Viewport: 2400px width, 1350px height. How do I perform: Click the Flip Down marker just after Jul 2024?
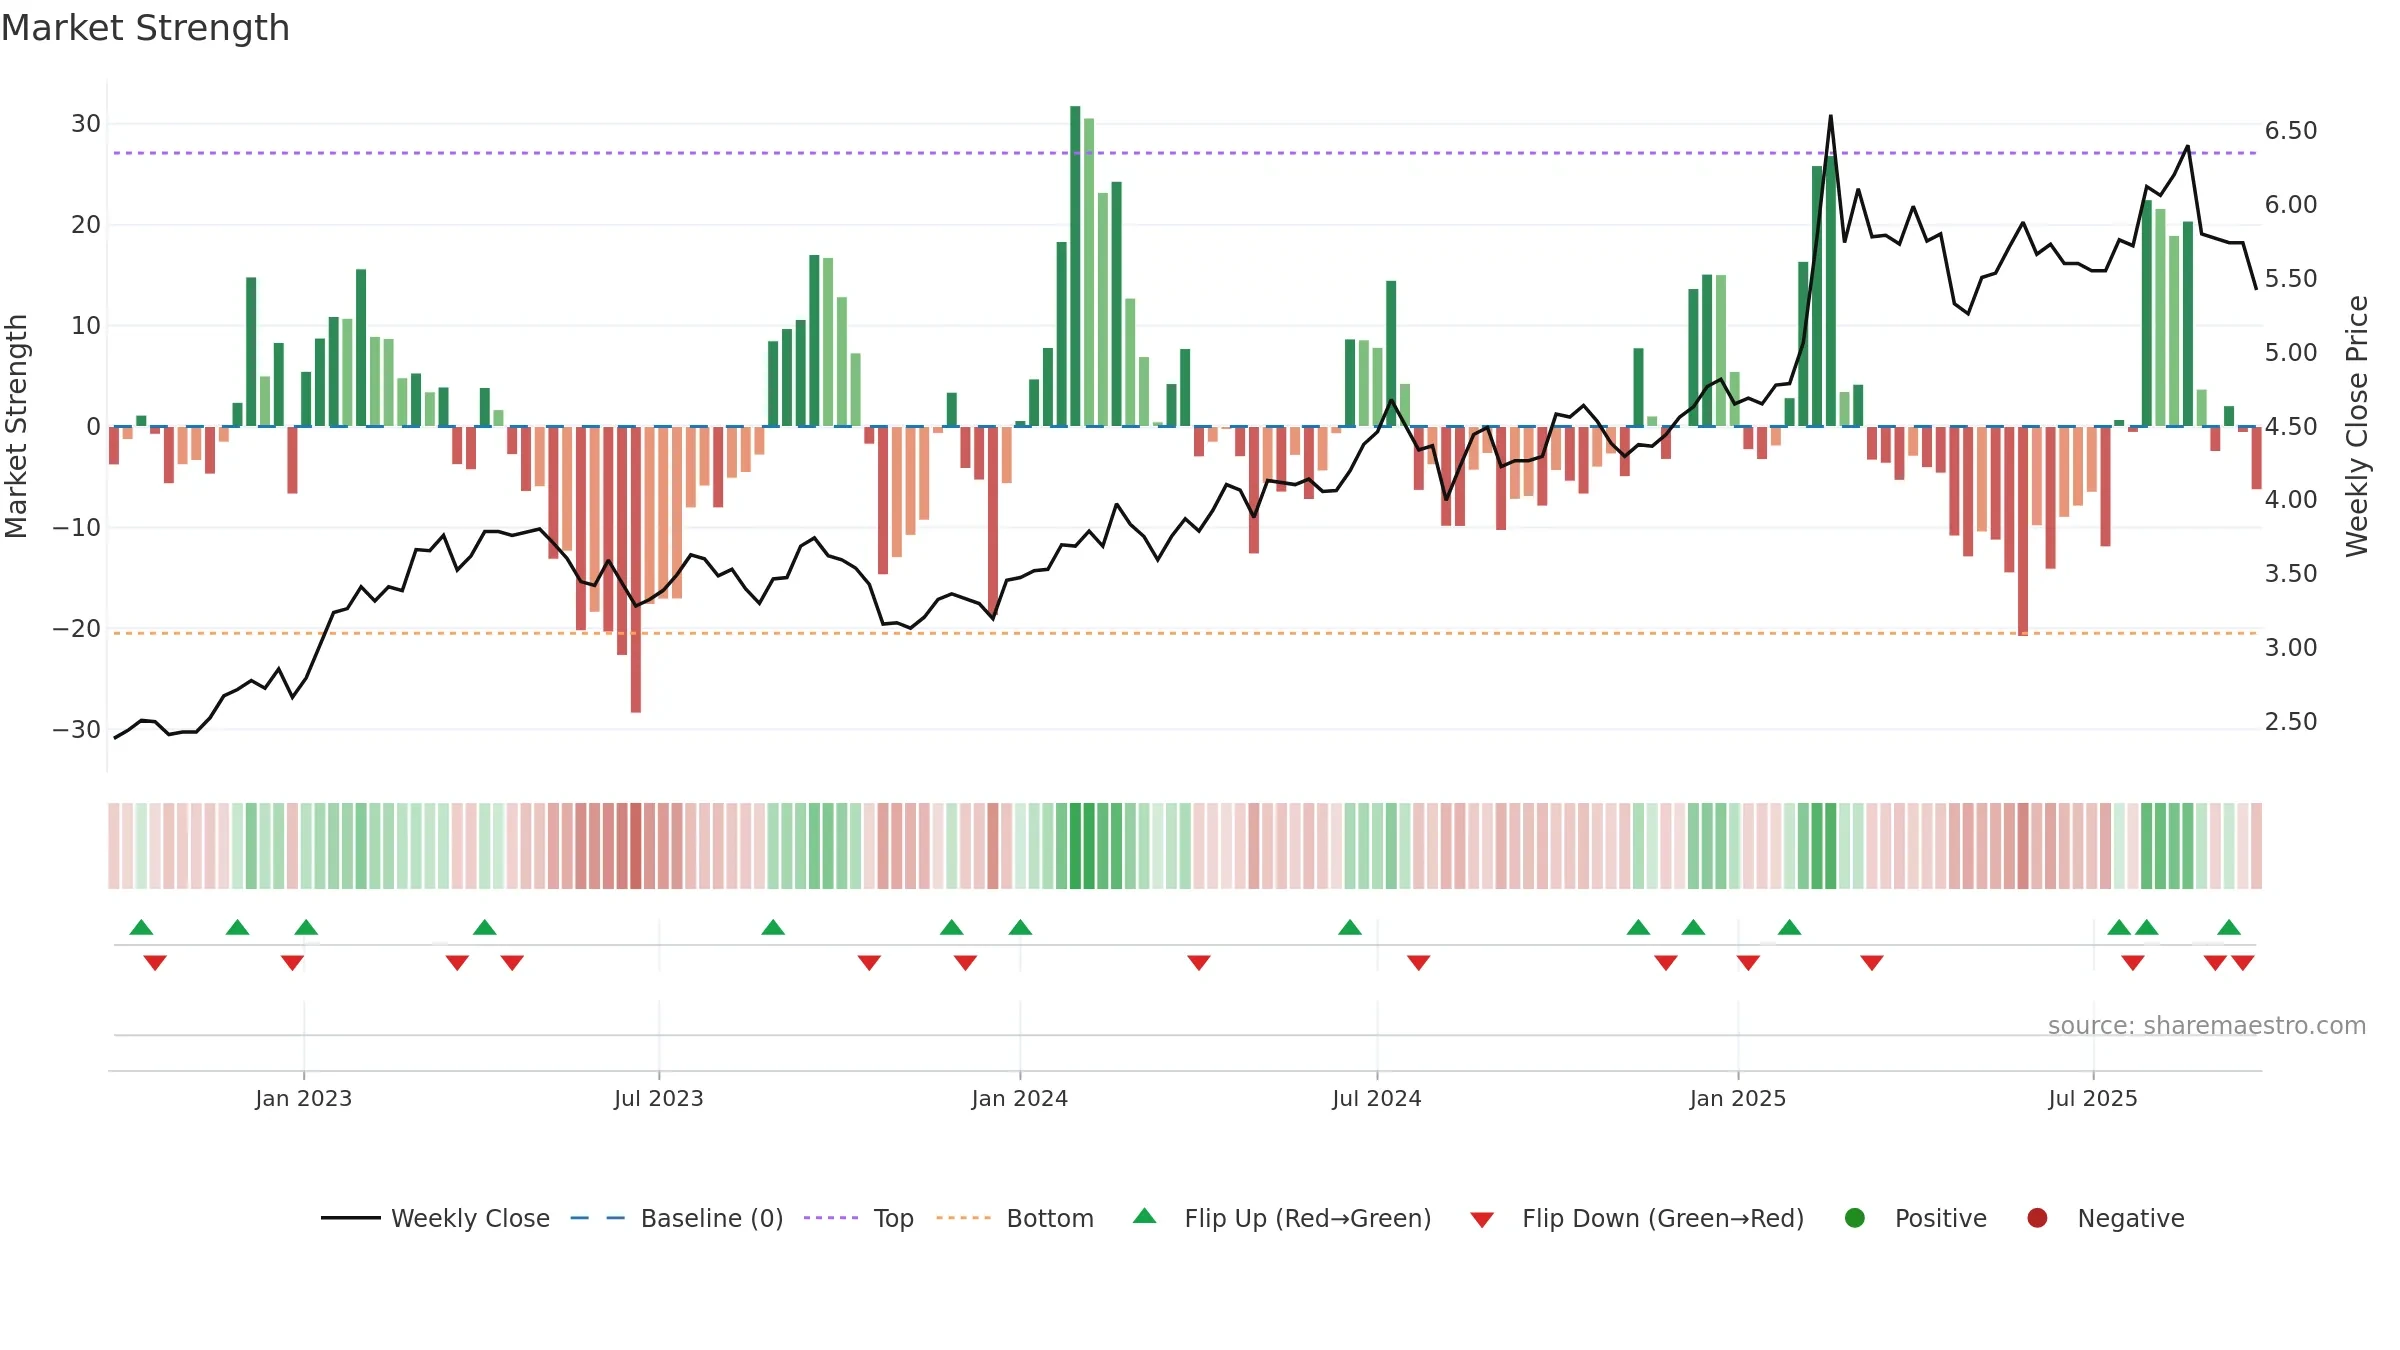(x=1419, y=963)
